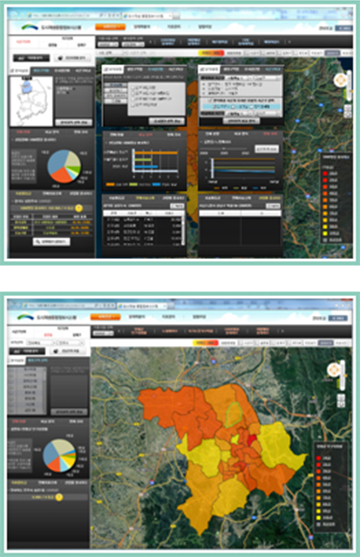Click the pie chart in upper screenshot's left panel

[x=64, y=166]
